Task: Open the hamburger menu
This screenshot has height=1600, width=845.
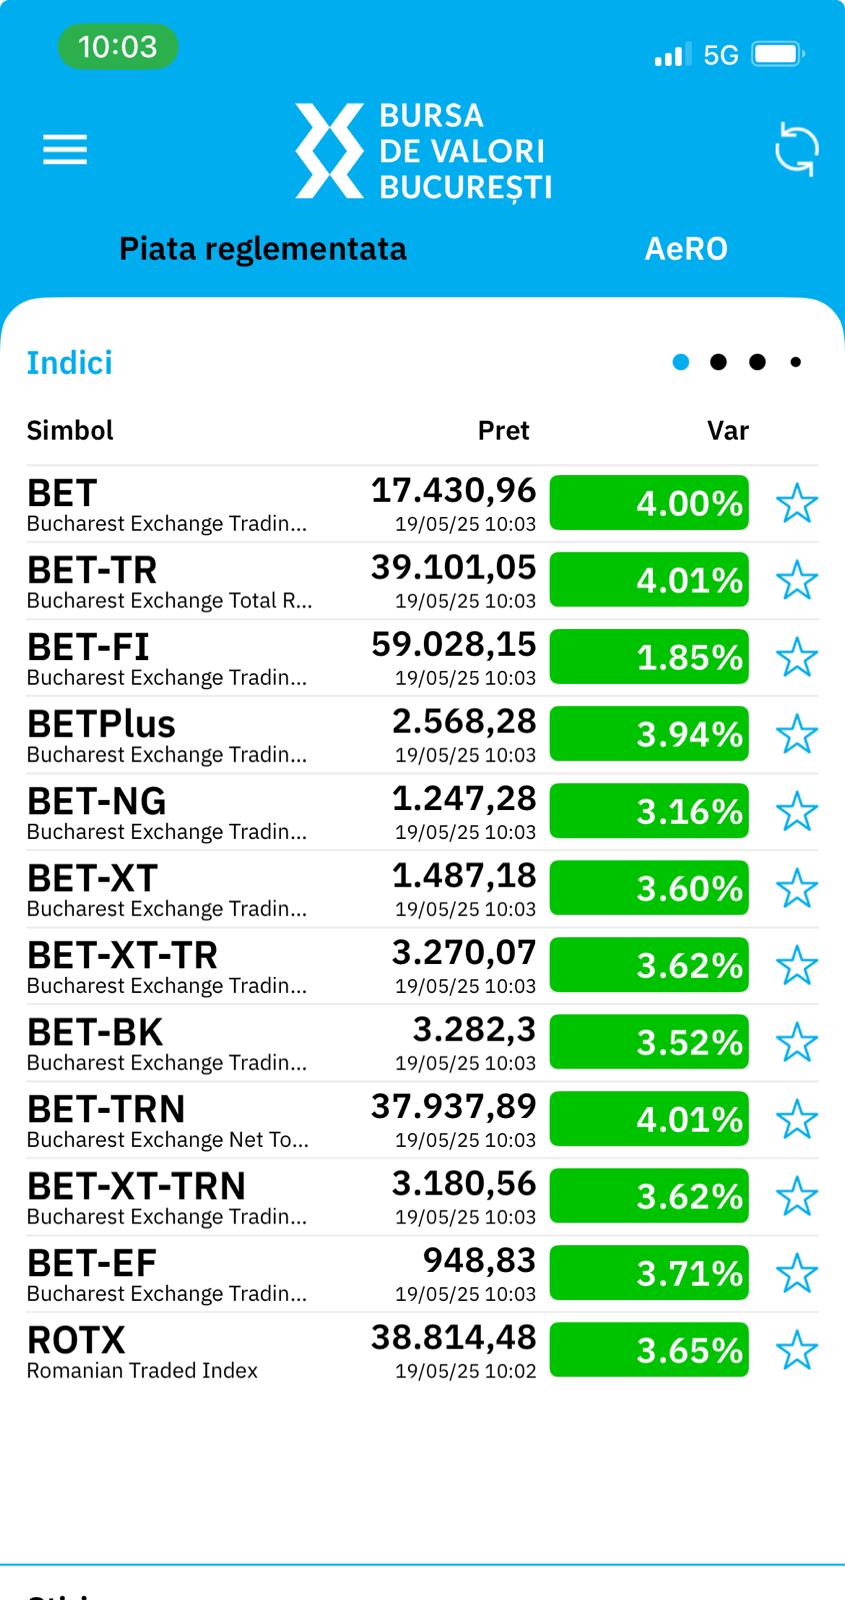Action: 65,150
